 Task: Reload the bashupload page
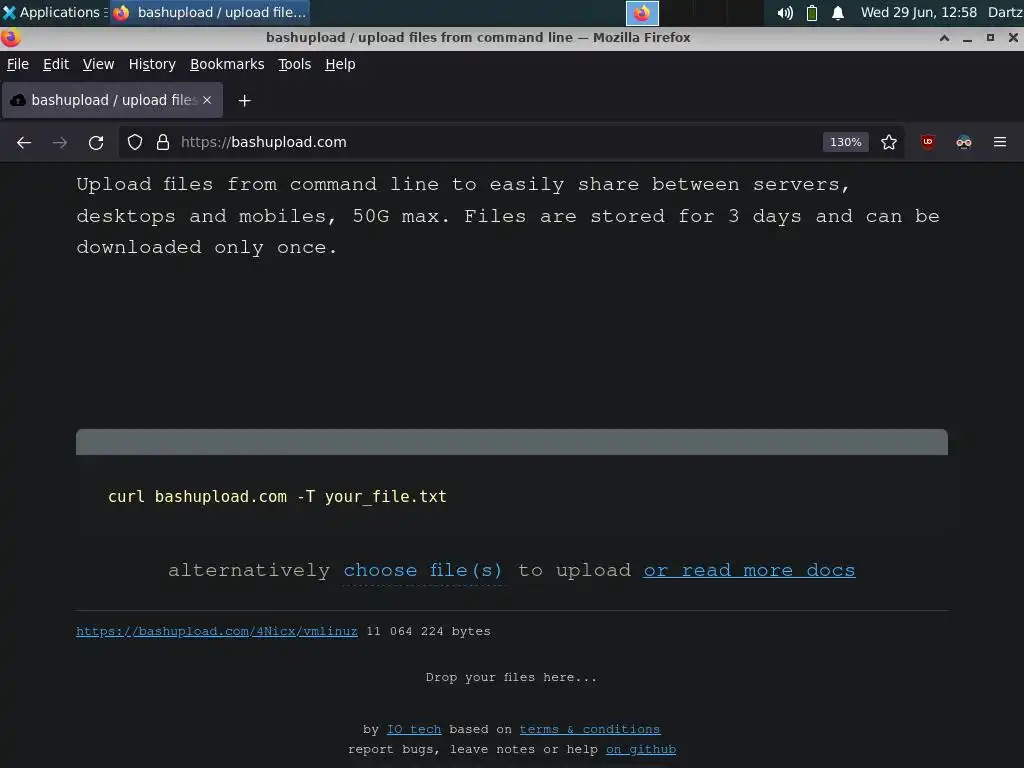pyautogui.click(x=96, y=142)
